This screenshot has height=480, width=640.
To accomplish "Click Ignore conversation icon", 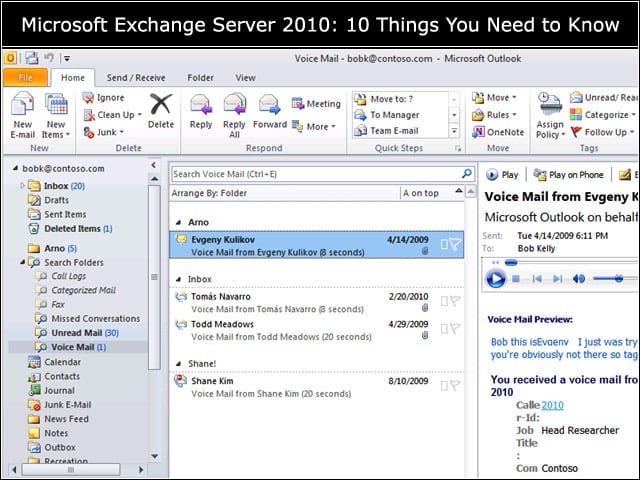I will 88,98.
